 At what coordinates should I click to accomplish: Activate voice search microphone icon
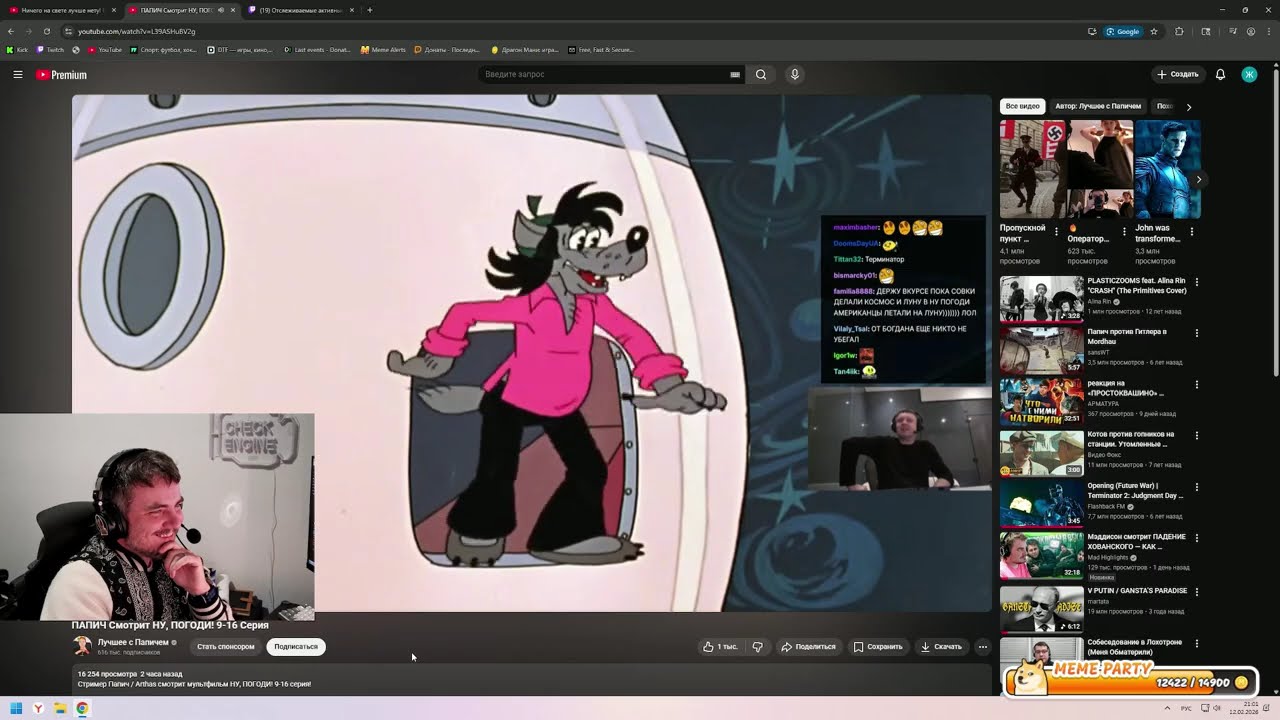795,74
